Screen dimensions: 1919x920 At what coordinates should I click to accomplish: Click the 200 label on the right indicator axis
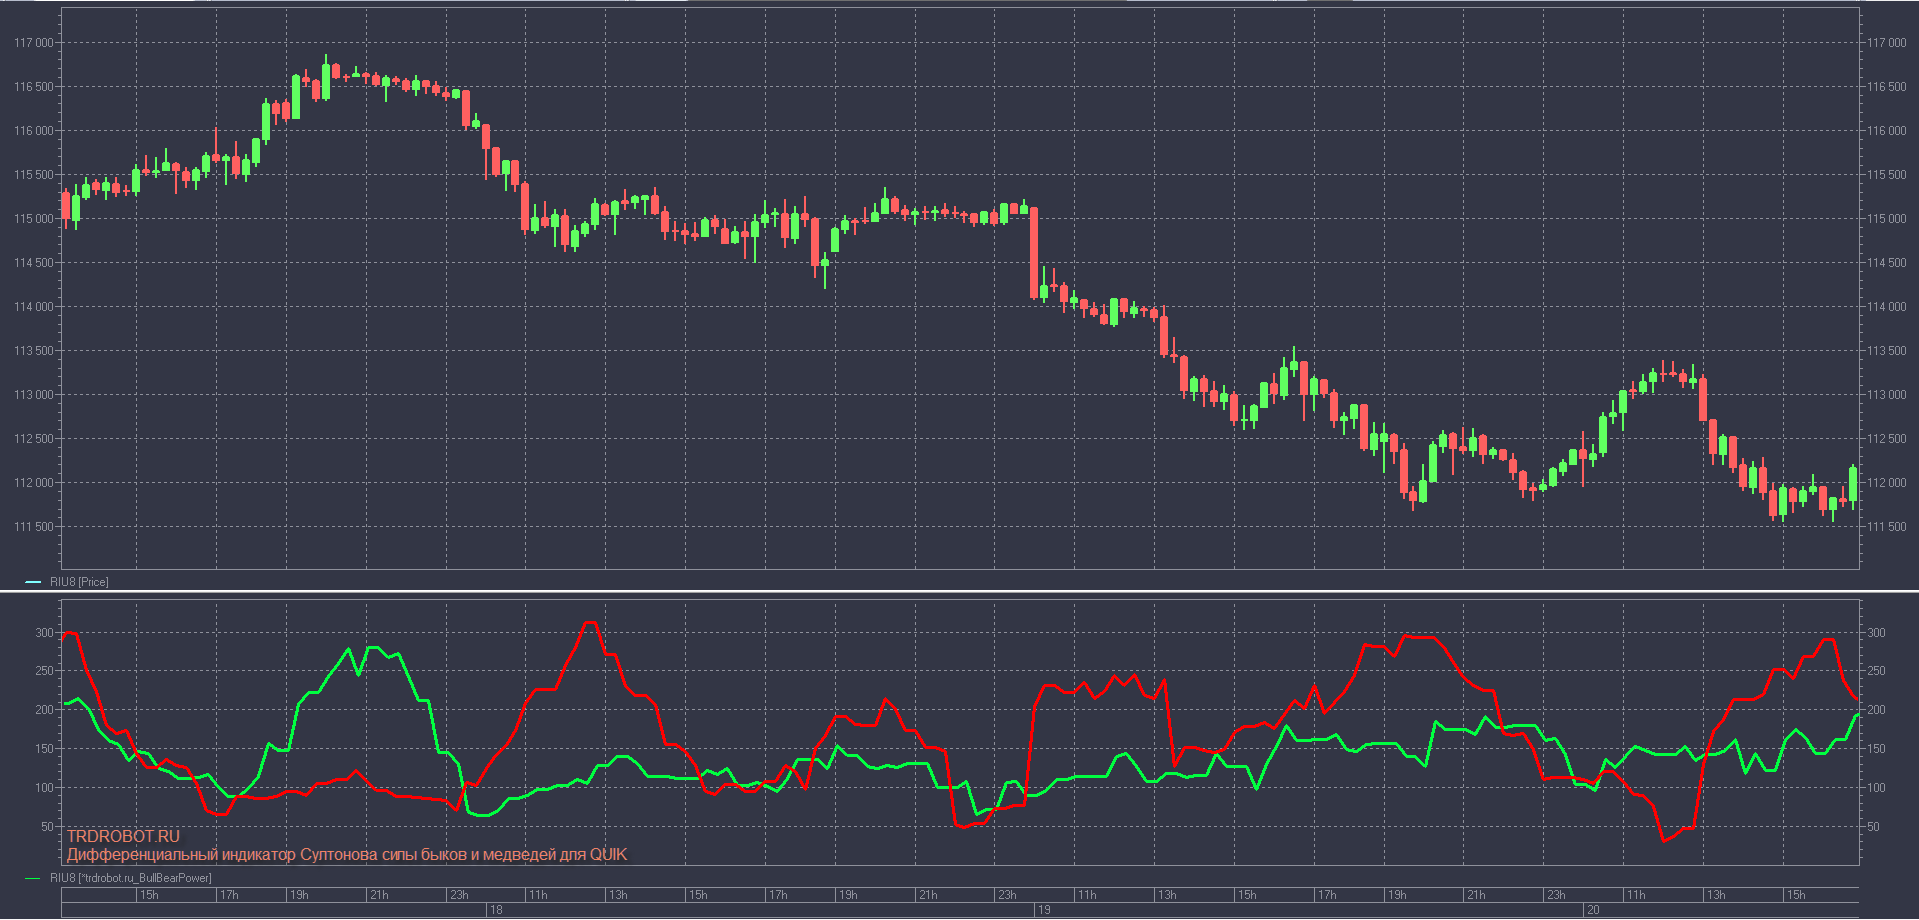1877,710
